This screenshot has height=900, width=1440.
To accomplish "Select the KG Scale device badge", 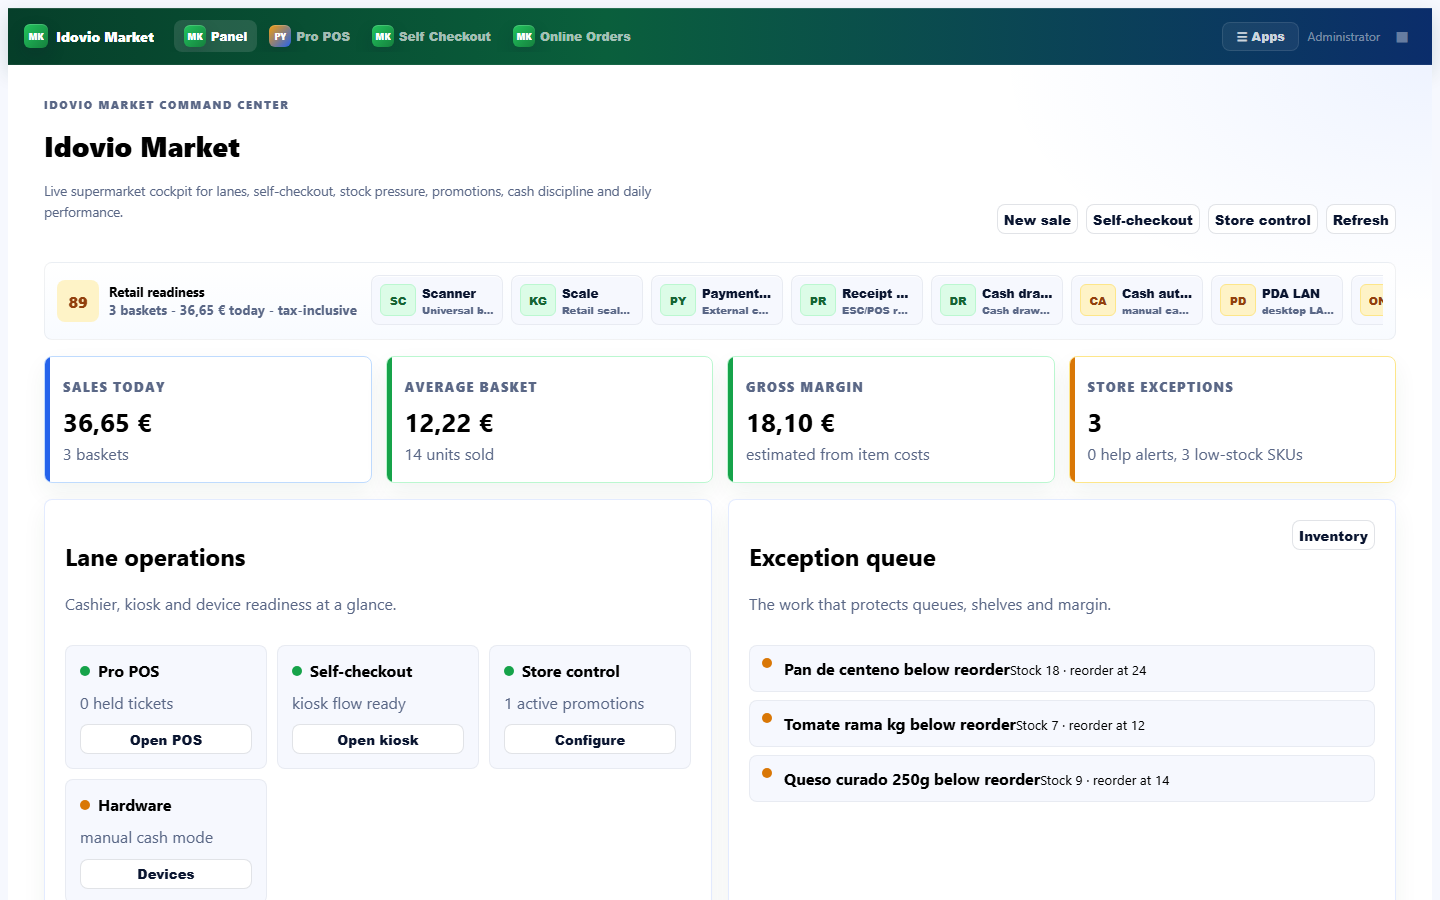I will [x=577, y=301].
